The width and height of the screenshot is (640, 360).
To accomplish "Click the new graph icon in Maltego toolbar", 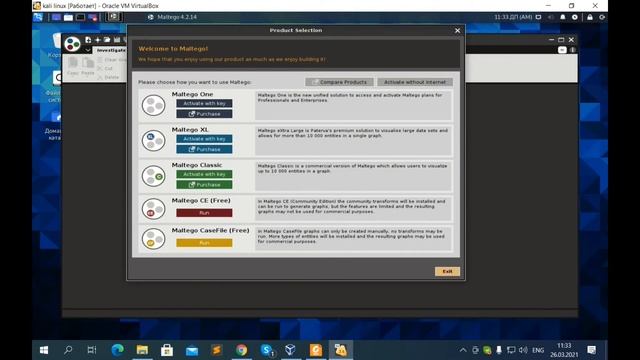I will pyautogui.click(x=88, y=40).
